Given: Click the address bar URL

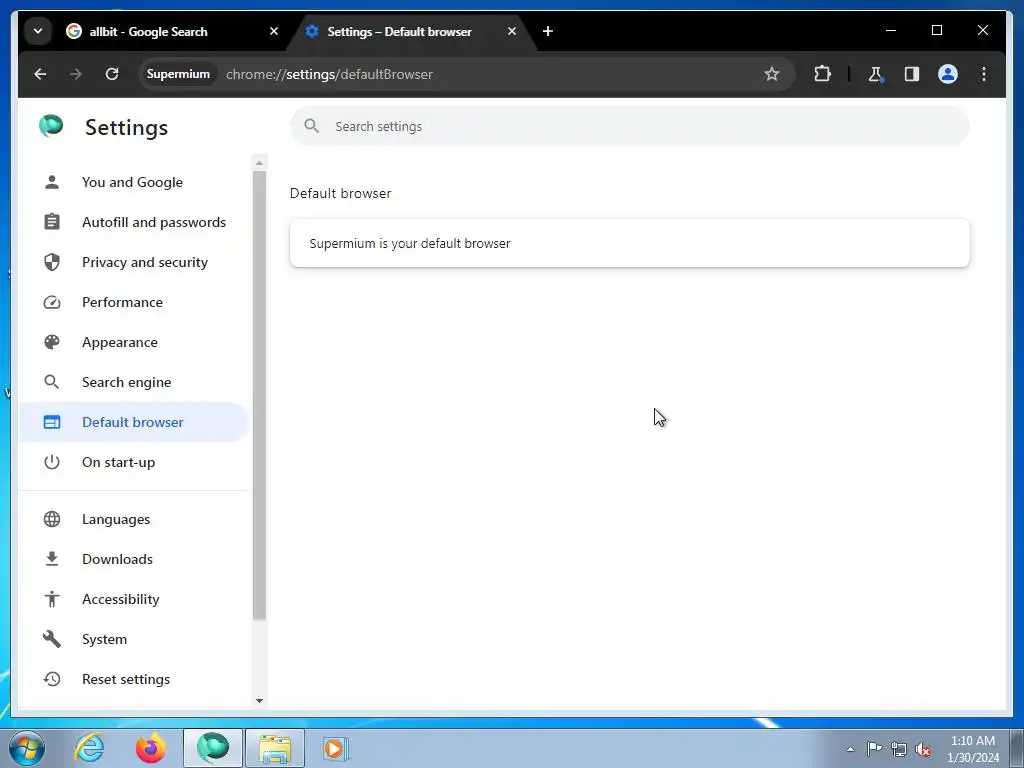Looking at the screenshot, I should coord(329,74).
